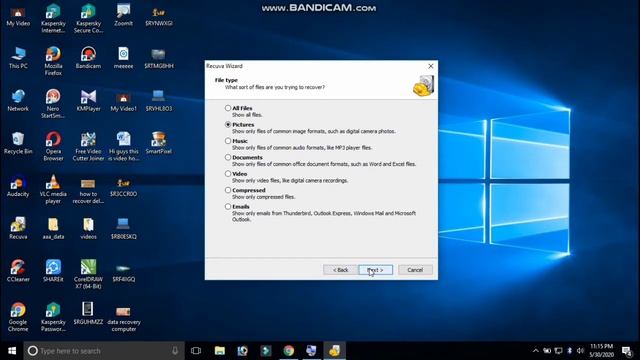
Task: Select the meeeee desktop file icon
Action: click(x=123, y=58)
